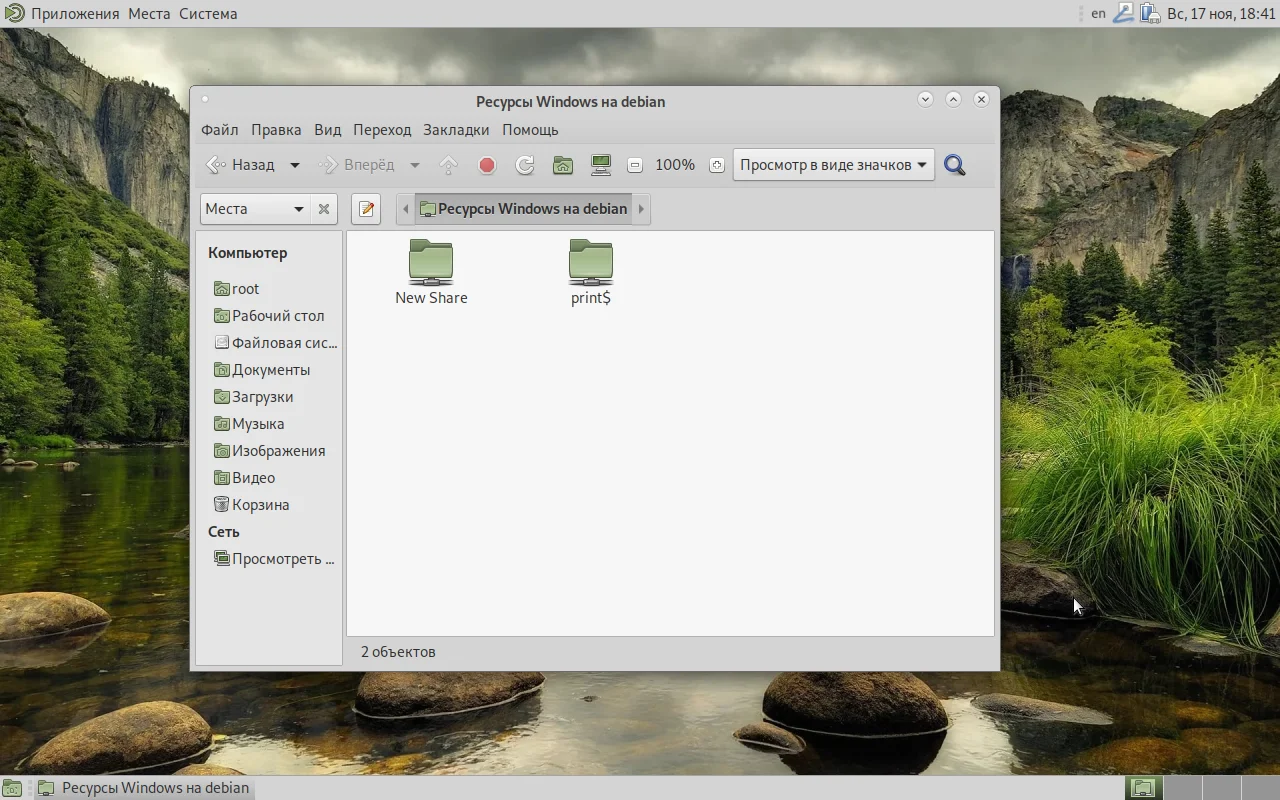Click the Reload icon in toolbar
1280x800 pixels.
[524, 165]
